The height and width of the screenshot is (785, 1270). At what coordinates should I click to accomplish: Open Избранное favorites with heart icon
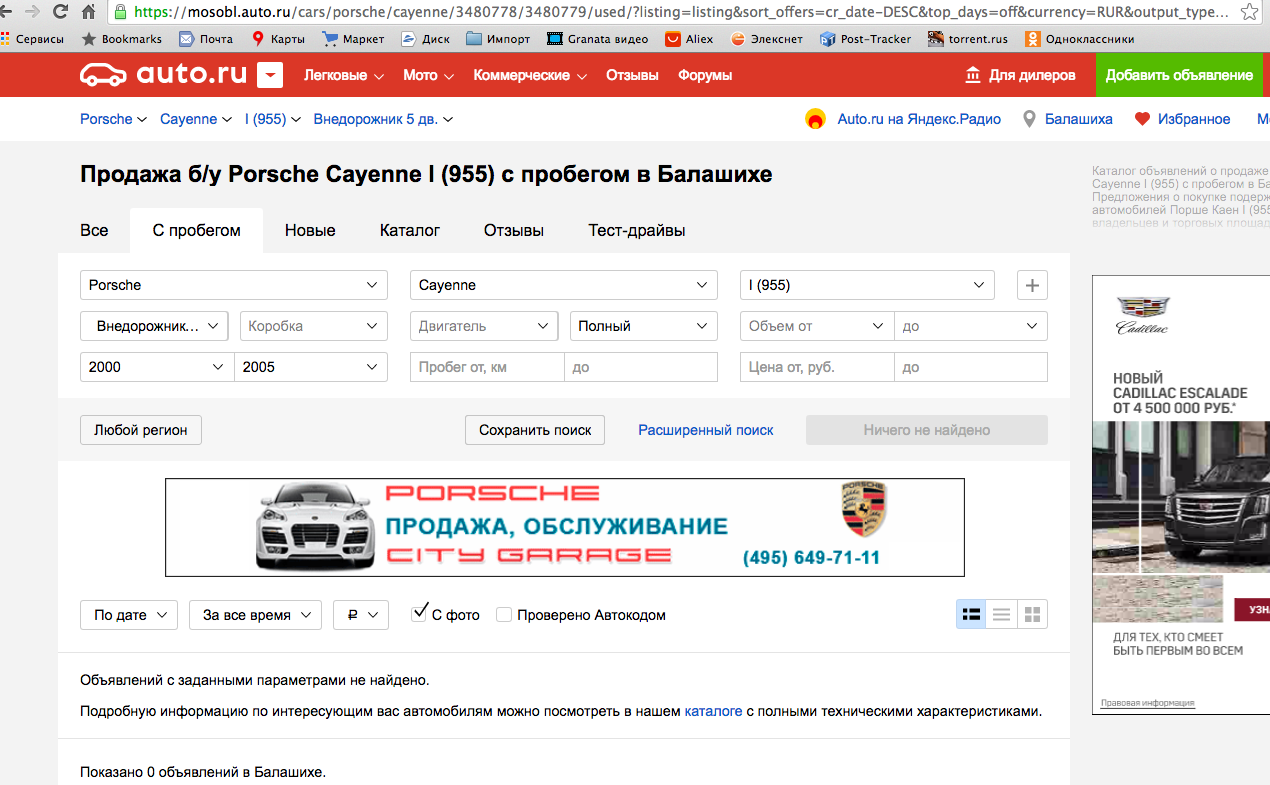pyautogui.click(x=1183, y=119)
